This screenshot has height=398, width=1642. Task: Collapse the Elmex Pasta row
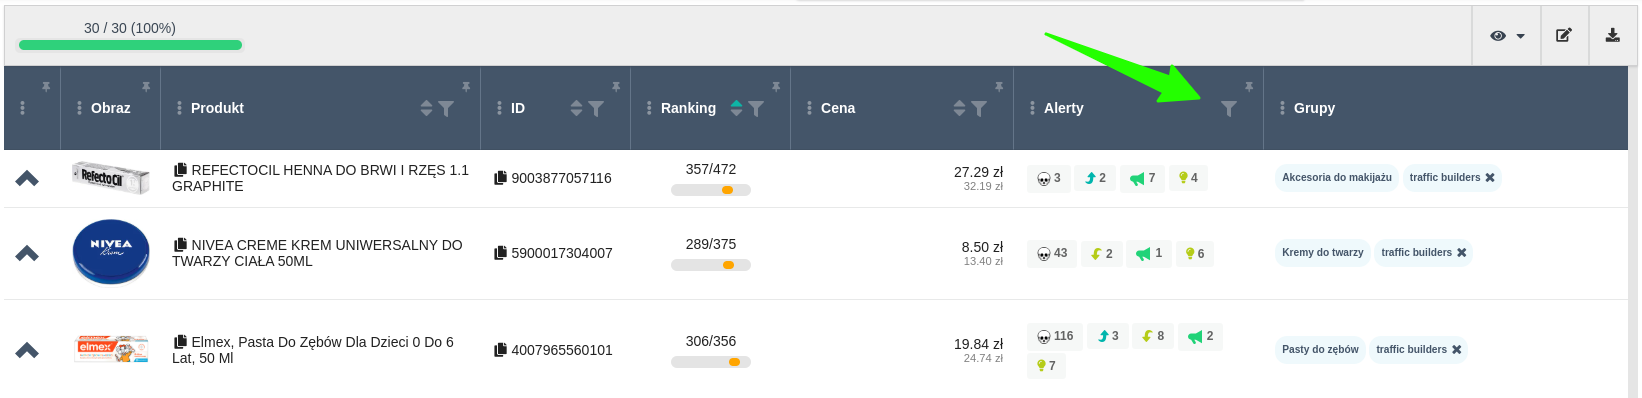click(x=27, y=350)
